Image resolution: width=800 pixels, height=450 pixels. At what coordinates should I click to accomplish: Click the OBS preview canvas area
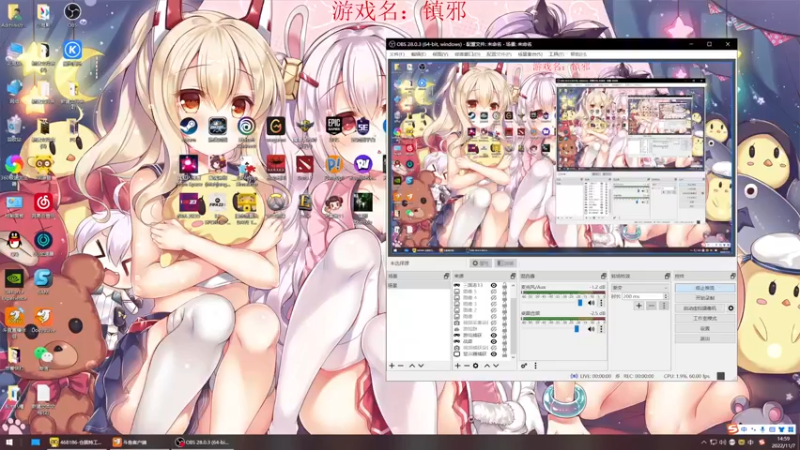(562, 158)
